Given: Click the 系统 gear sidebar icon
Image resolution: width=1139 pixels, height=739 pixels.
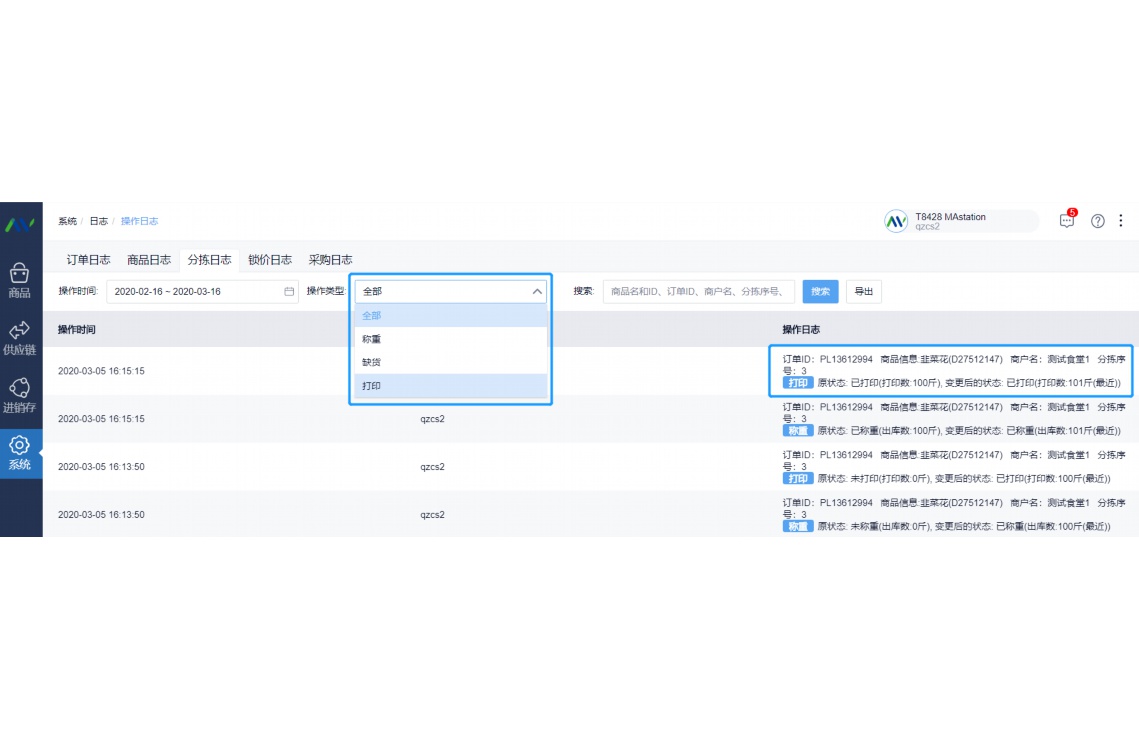Looking at the screenshot, I should click(20, 446).
